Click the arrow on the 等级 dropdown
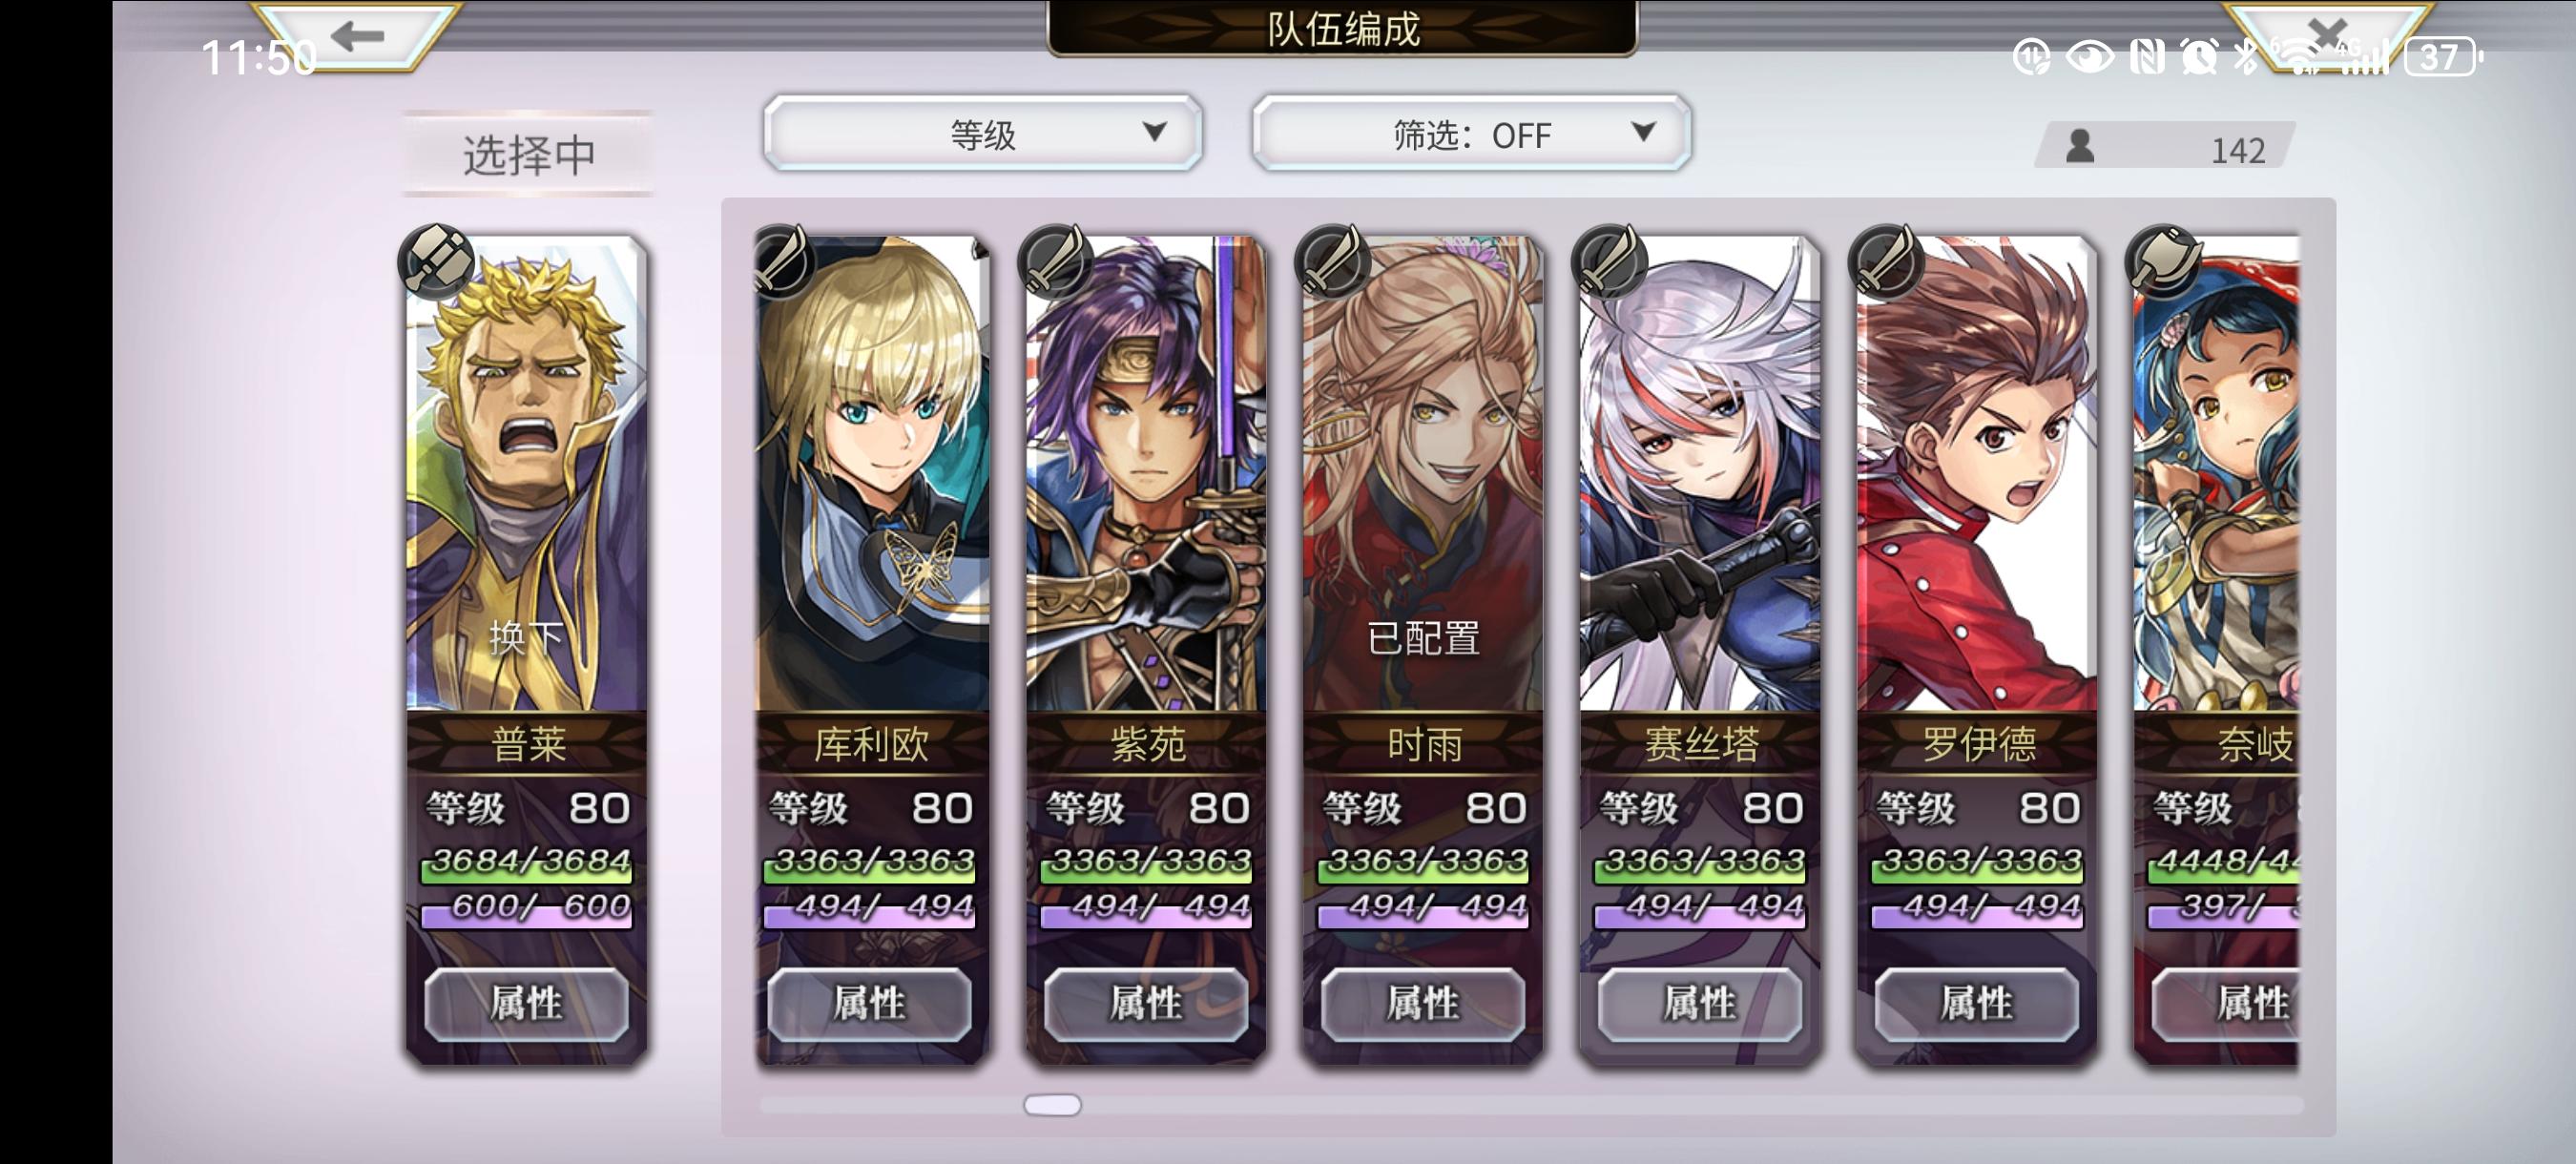Viewport: 2576px width, 1164px height. [x=1155, y=131]
